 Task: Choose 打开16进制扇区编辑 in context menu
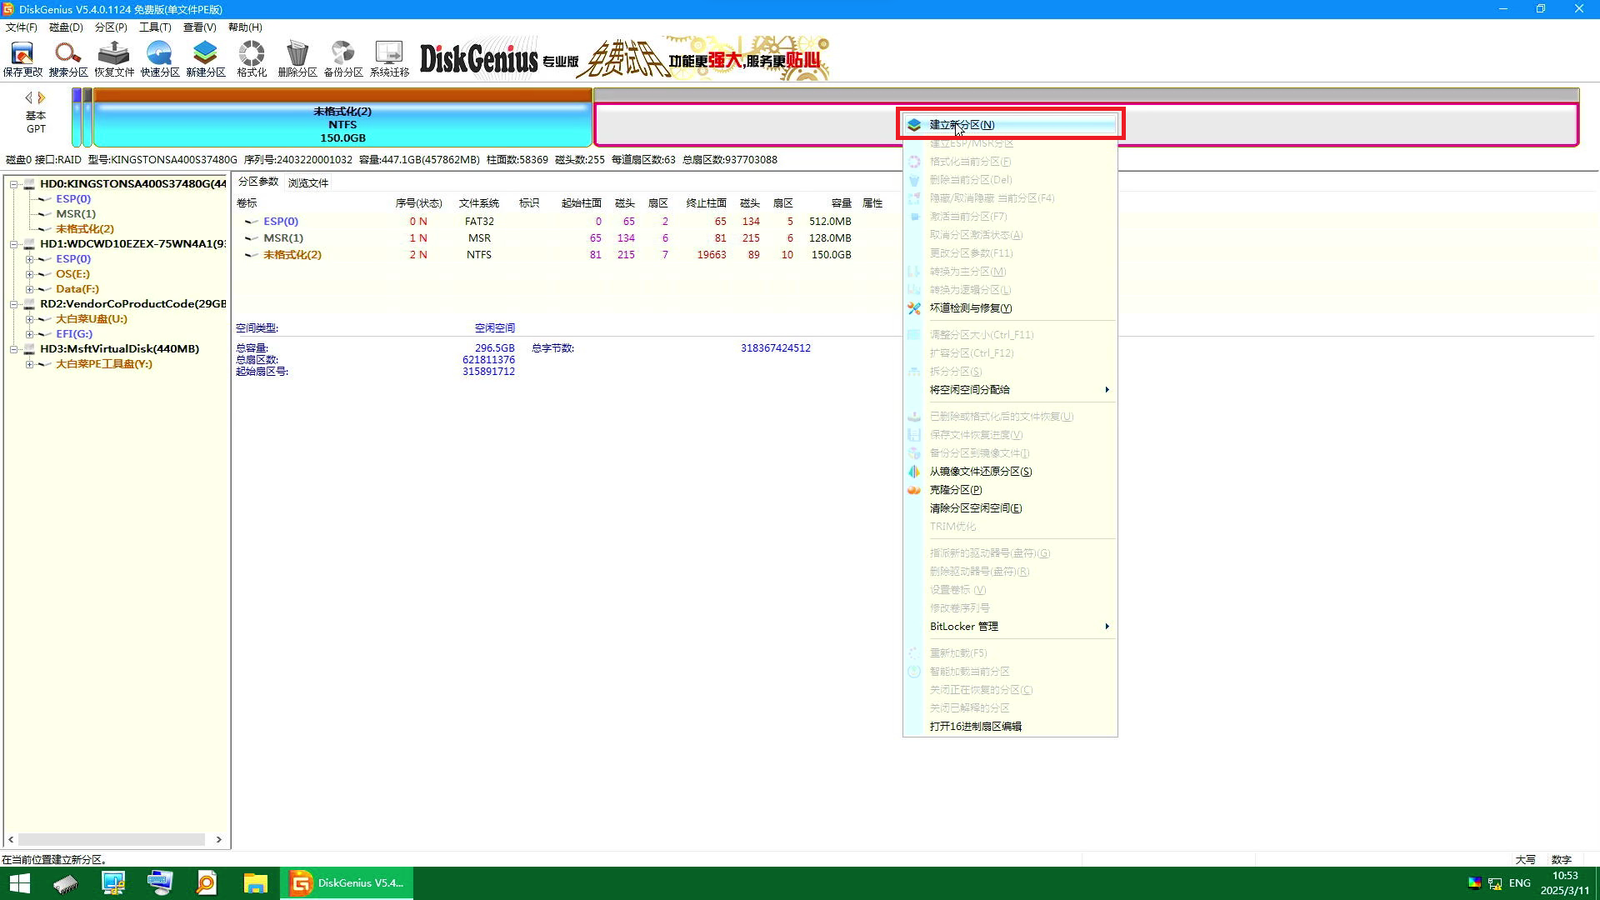[x=1010, y=726]
